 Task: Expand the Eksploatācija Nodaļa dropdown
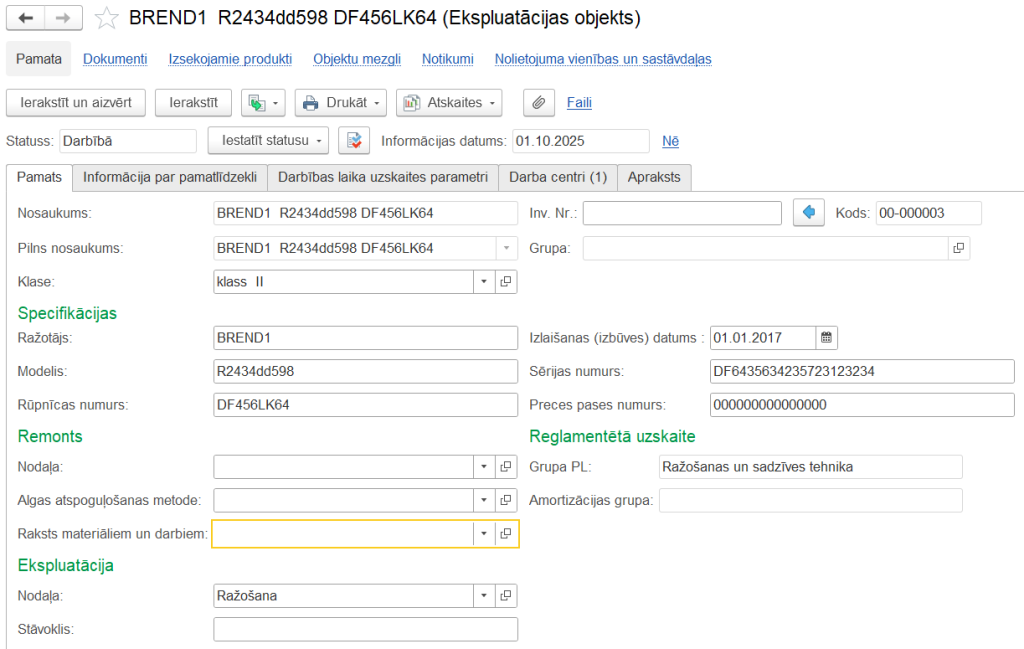(x=483, y=595)
